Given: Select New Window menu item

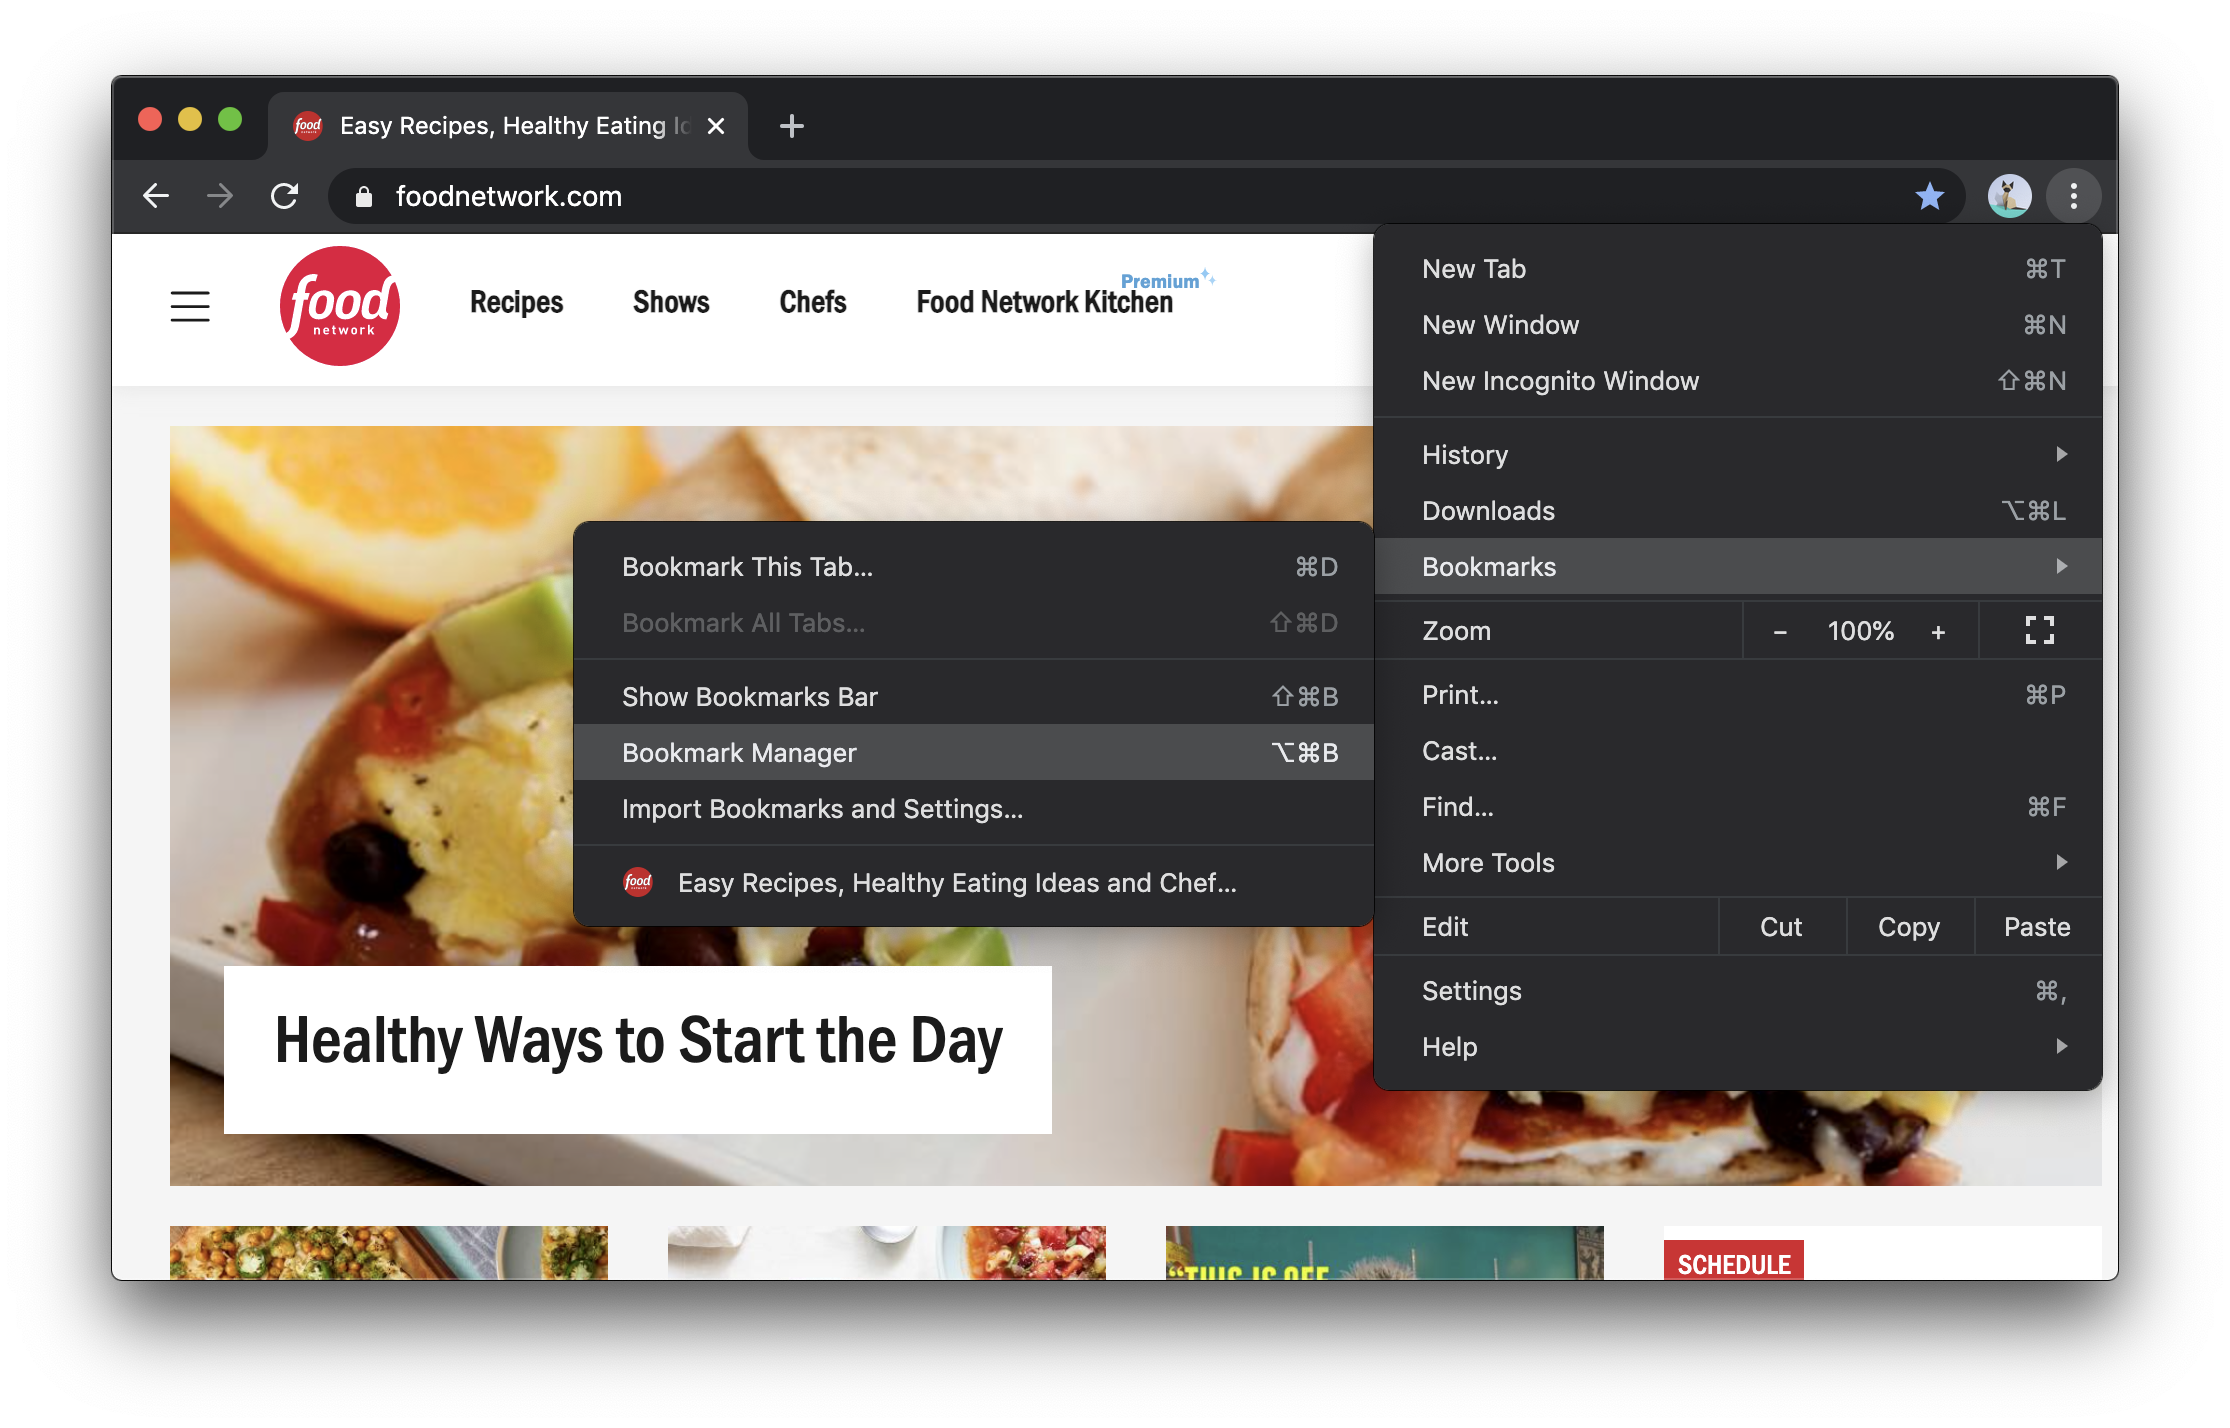Looking at the screenshot, I should [x=1738, y=325].
